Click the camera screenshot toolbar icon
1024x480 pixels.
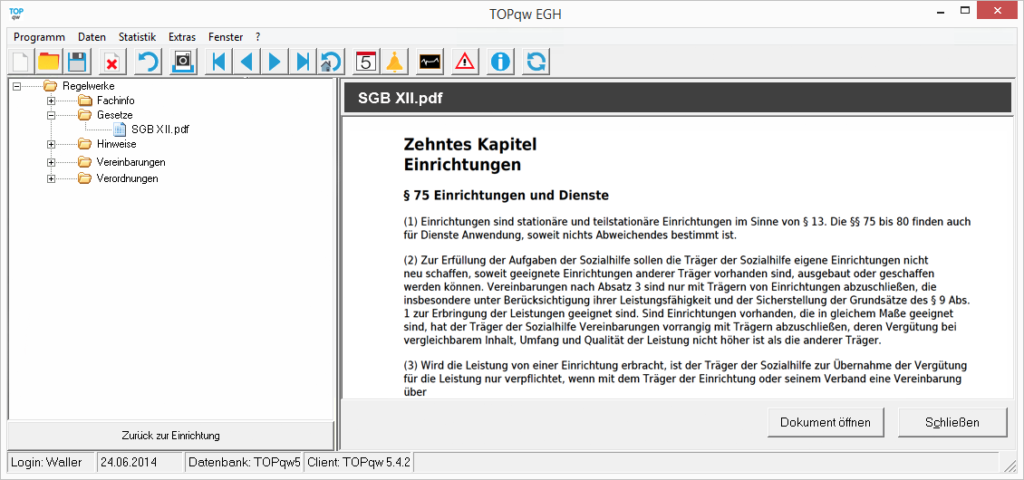(183, 62)
